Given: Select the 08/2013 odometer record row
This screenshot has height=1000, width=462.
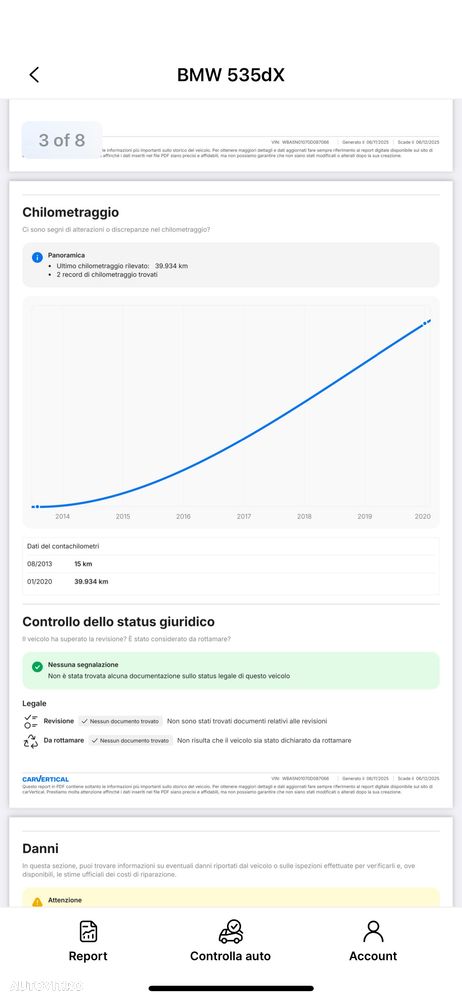Looking at the screenshot, I should (x=231, y=564).
